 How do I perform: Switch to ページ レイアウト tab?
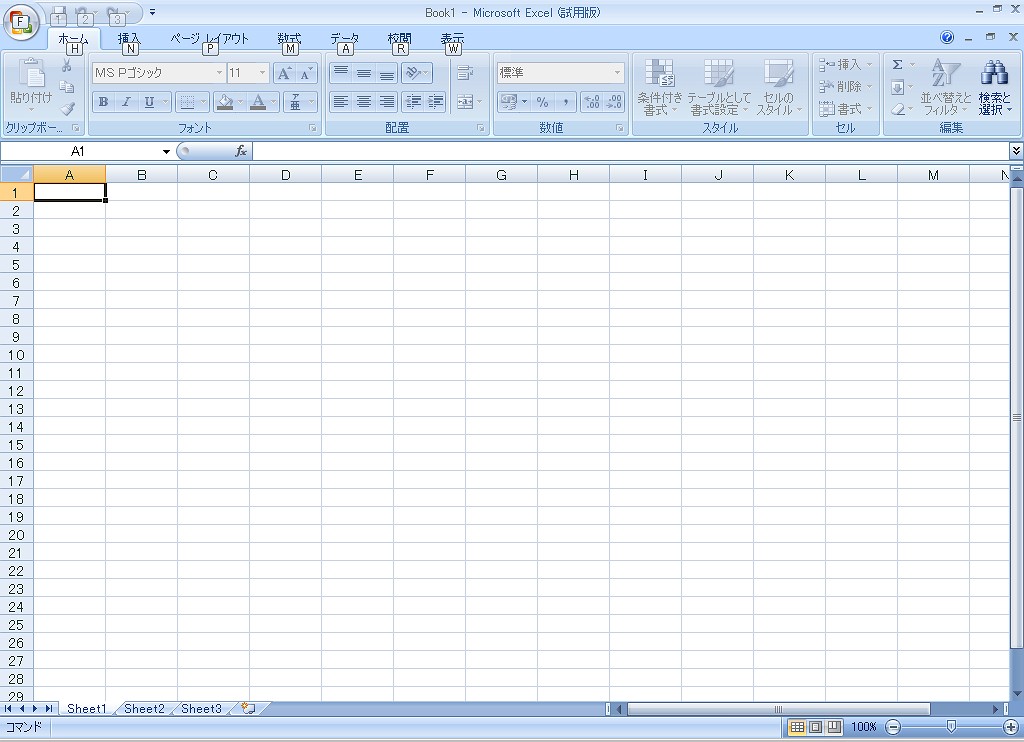coord(210,39)
